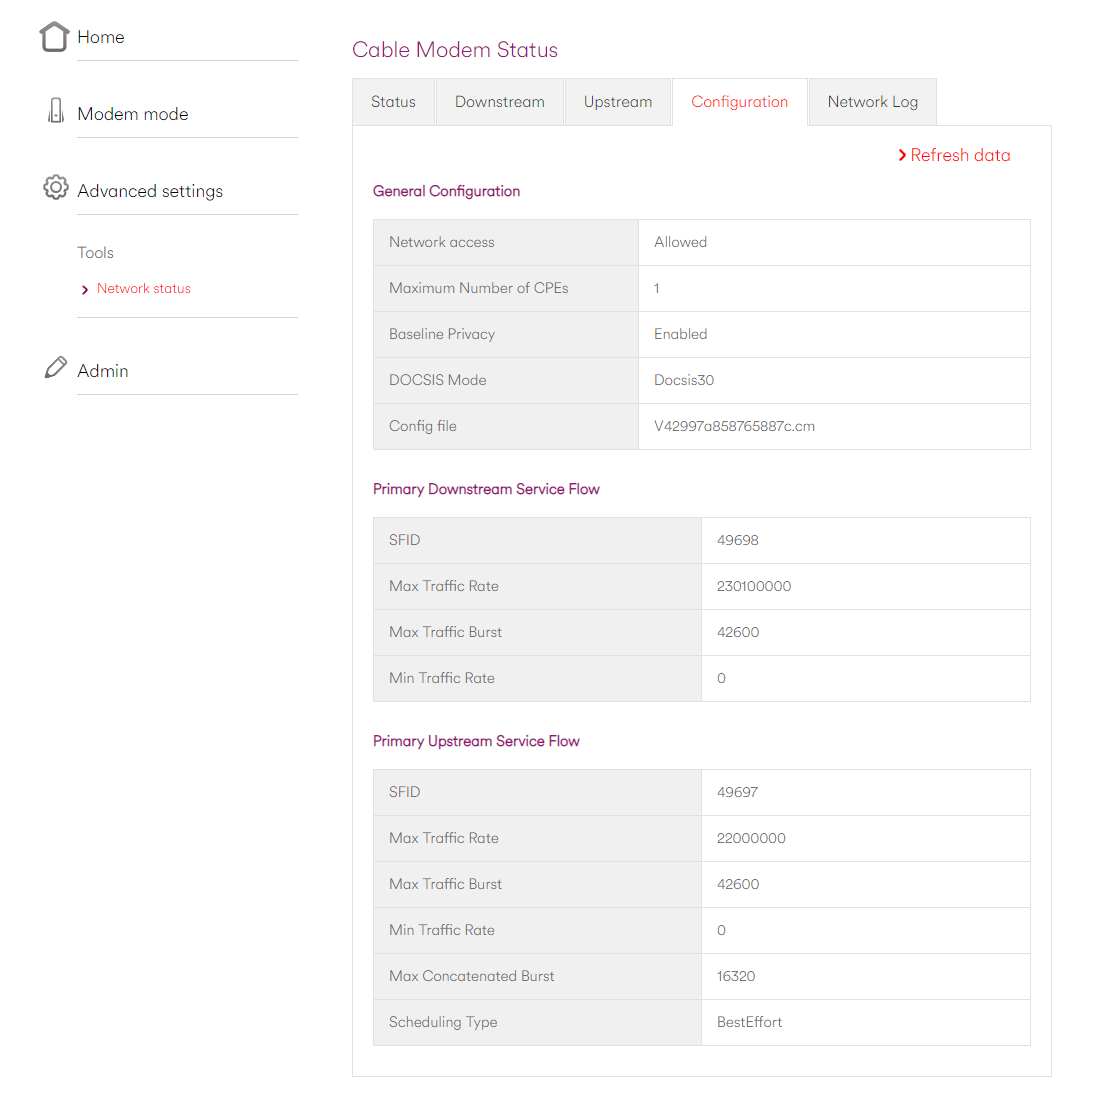Open Network status in the sidebar
The width and height of the screenshot is (1097, 1110).
(144, 289)
